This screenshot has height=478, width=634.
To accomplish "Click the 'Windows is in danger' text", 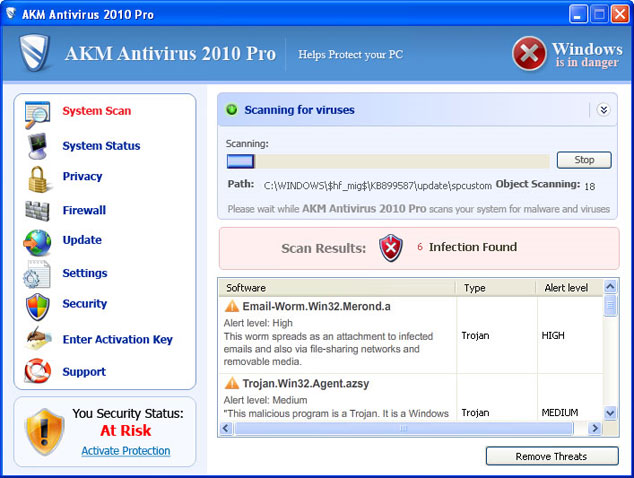I will tap(587, 55).
